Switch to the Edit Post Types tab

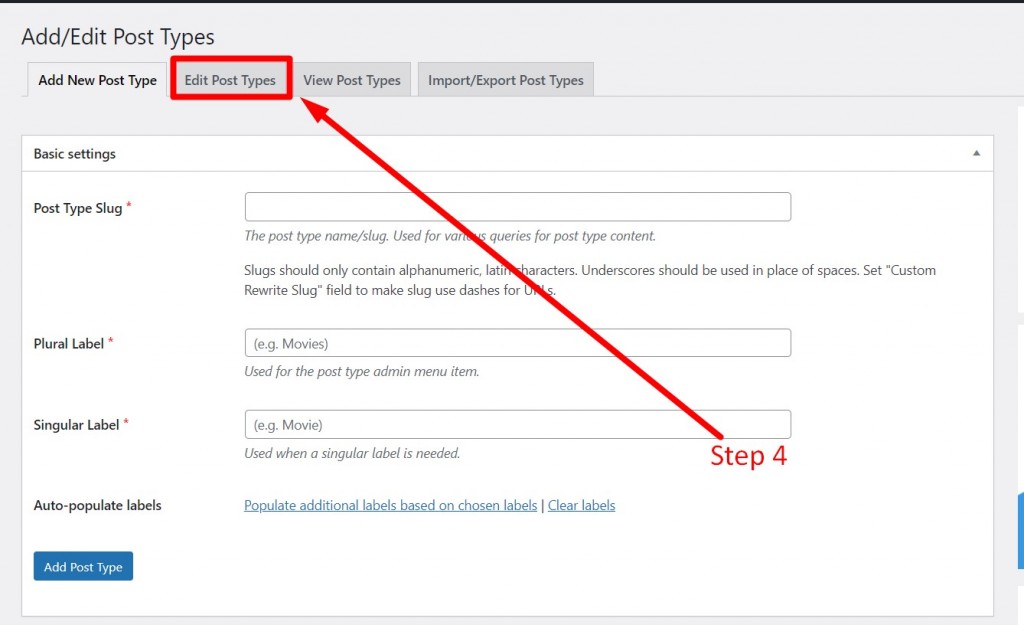[230, 80]
